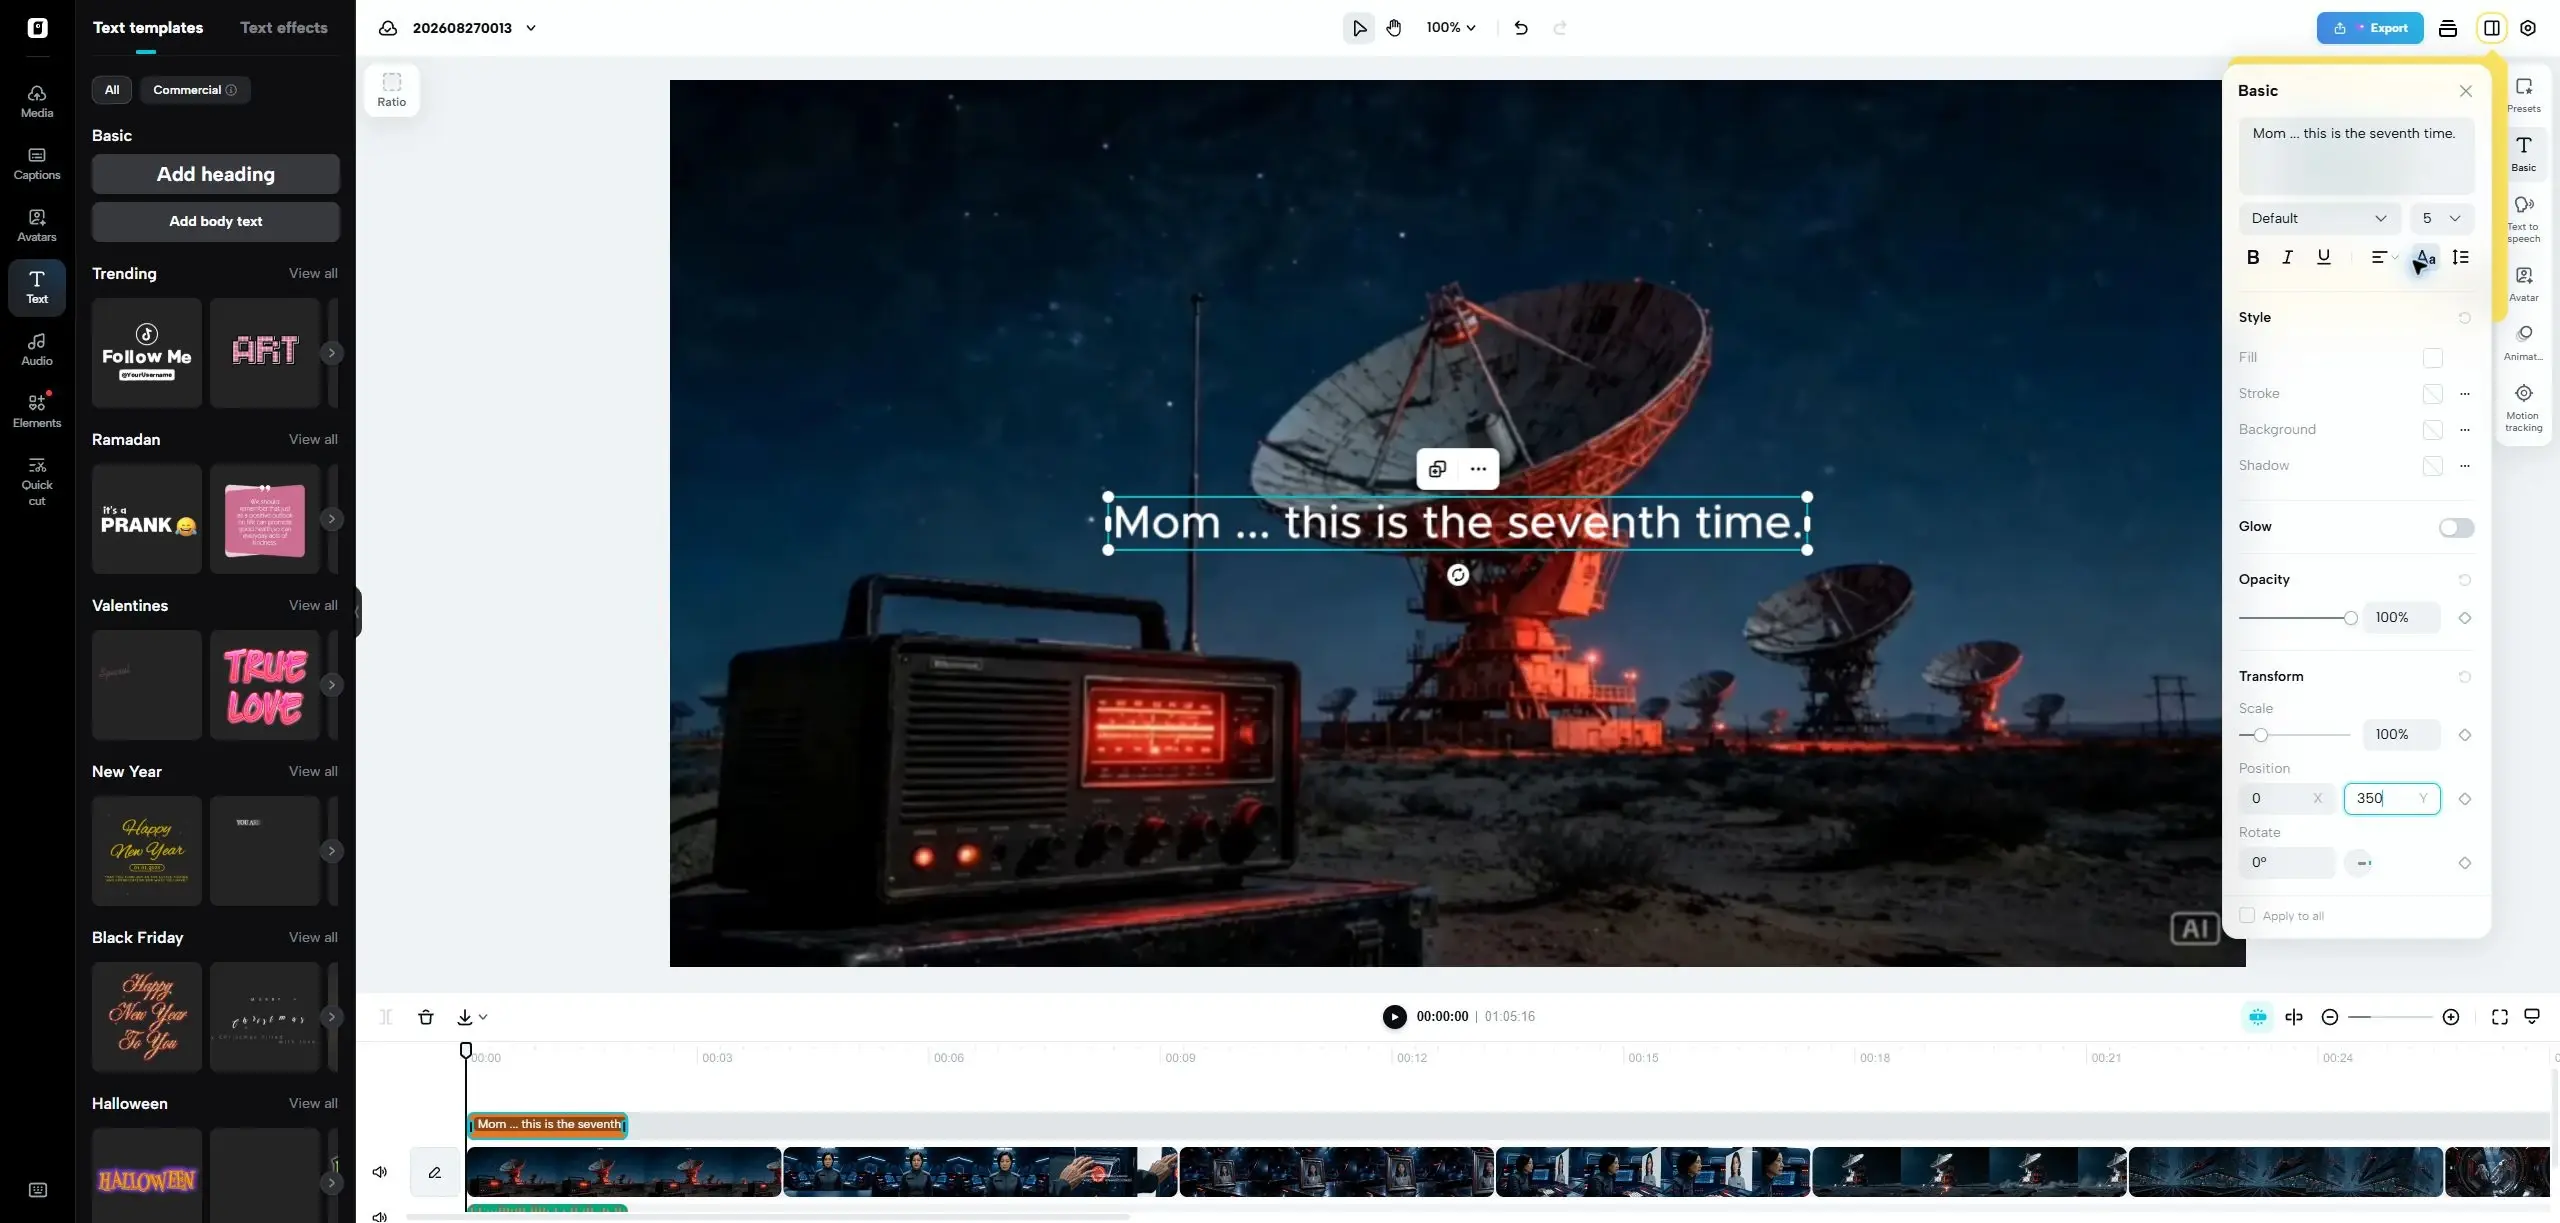Apply italic formatting
Viewport: 2560px width, 1223px height.
click(x=2287, y=258)
